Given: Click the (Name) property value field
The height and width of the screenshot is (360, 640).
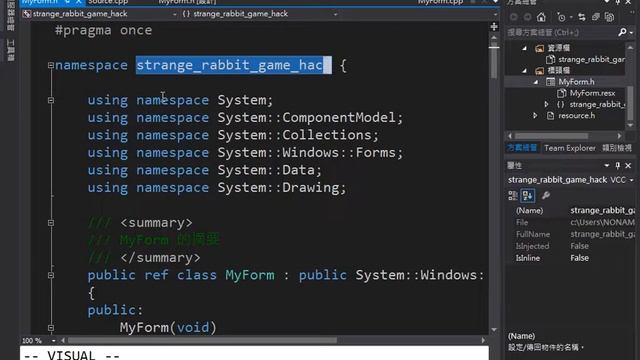Looking at the screenshot, I should (602, 211).
